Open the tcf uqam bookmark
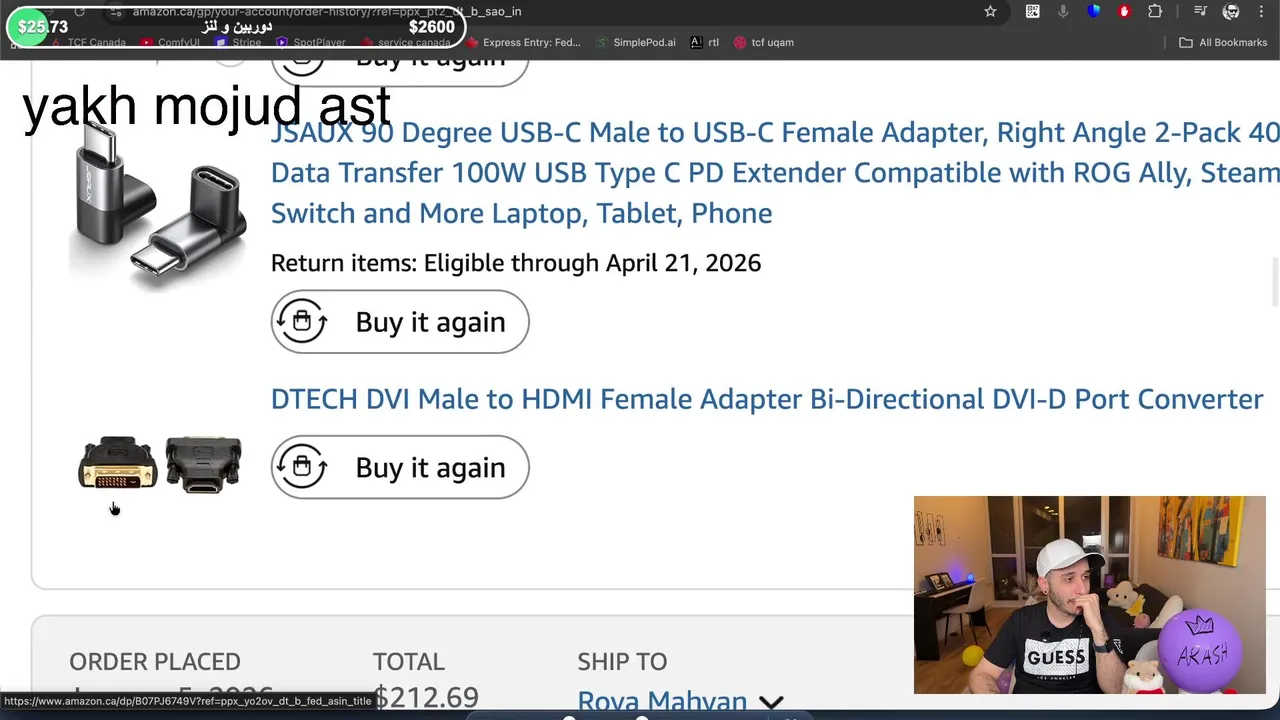 click(764, 43)
